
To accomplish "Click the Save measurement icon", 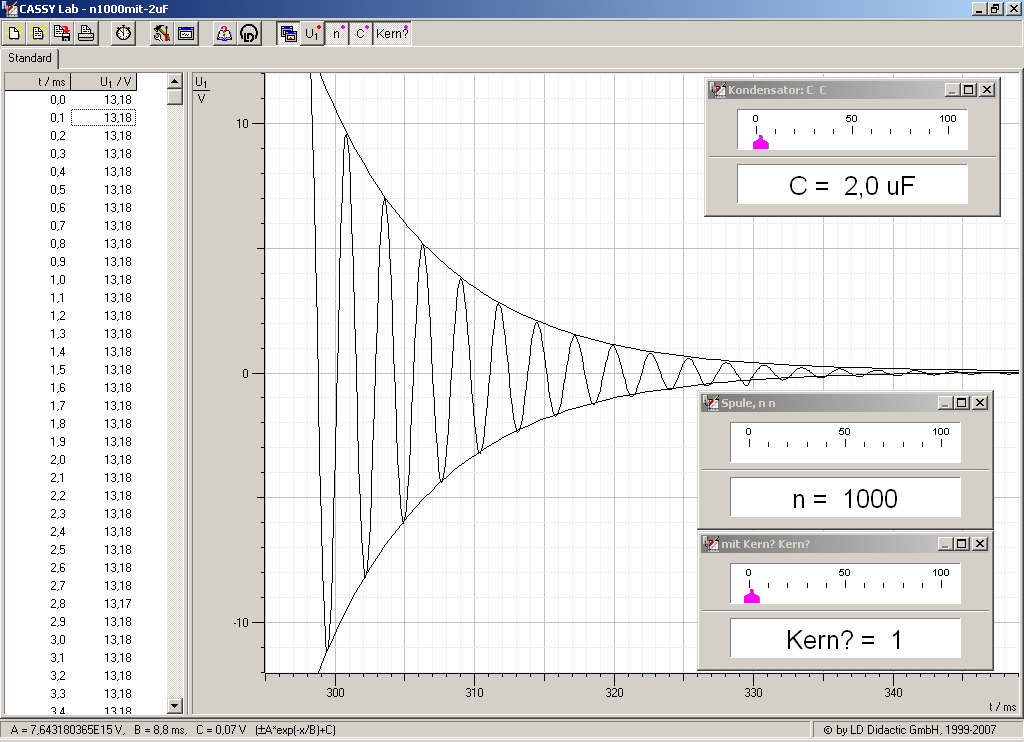I will coord(62,33).
